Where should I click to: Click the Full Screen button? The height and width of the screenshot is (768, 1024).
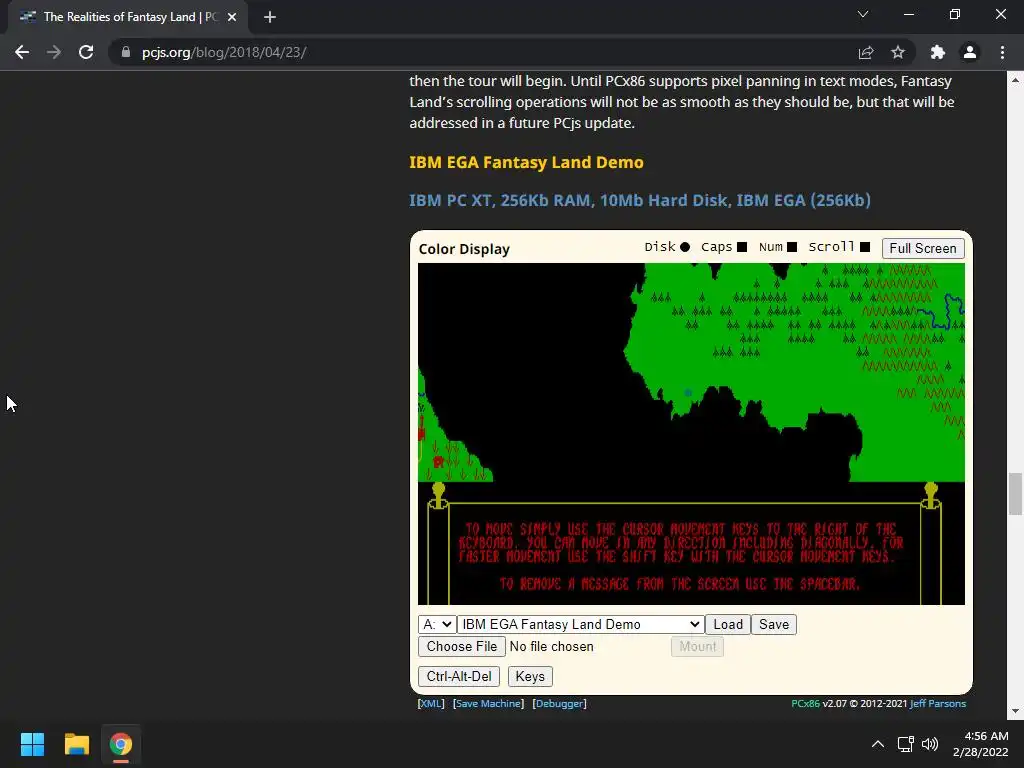coord(923,248)
